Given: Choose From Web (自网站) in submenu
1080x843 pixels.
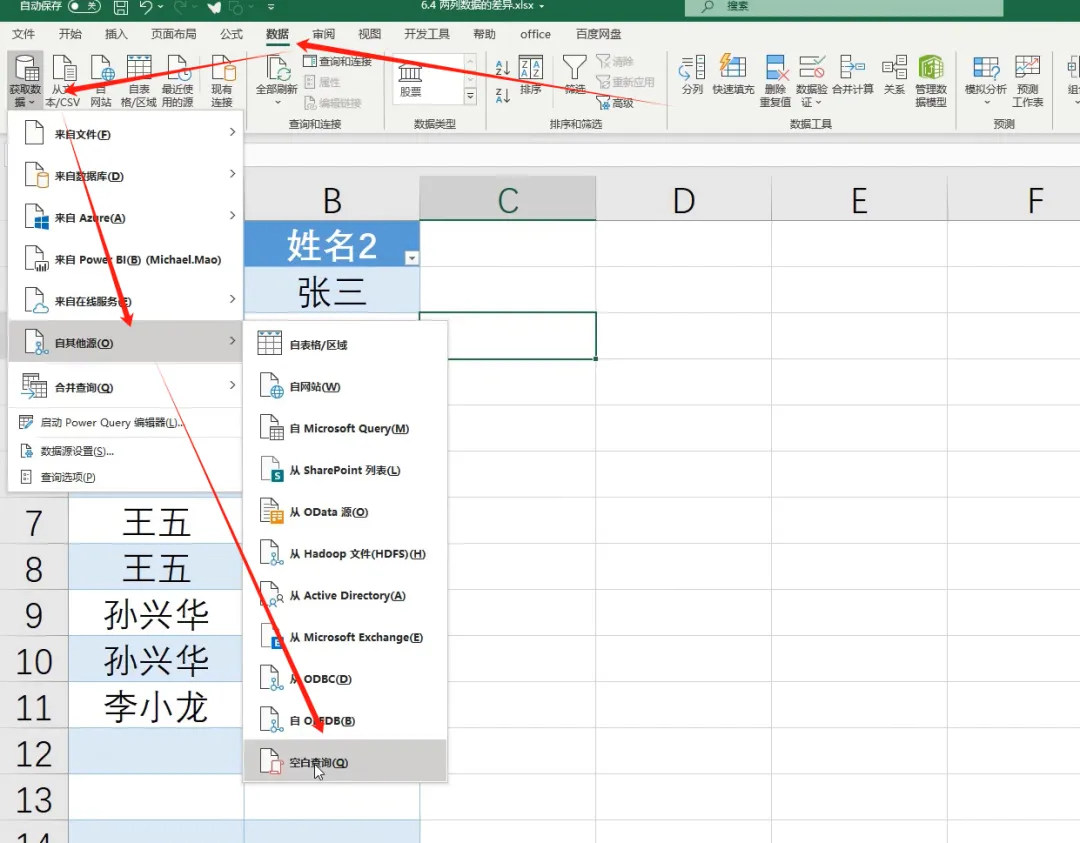Looking at the screenshot, I should (x=345, y=386).
